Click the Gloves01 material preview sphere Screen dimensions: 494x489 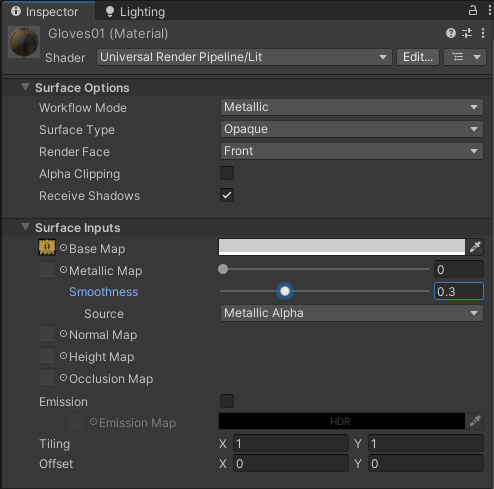coord(24,42)
